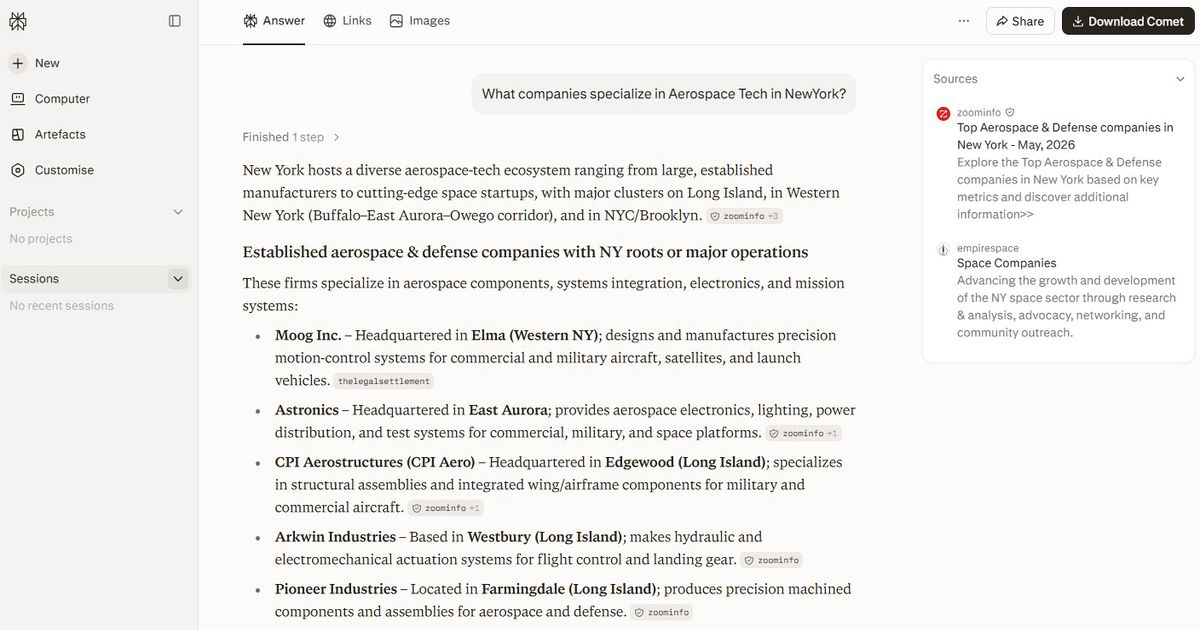
Task: Open Artefacts in sidebar
Action: 48,134
